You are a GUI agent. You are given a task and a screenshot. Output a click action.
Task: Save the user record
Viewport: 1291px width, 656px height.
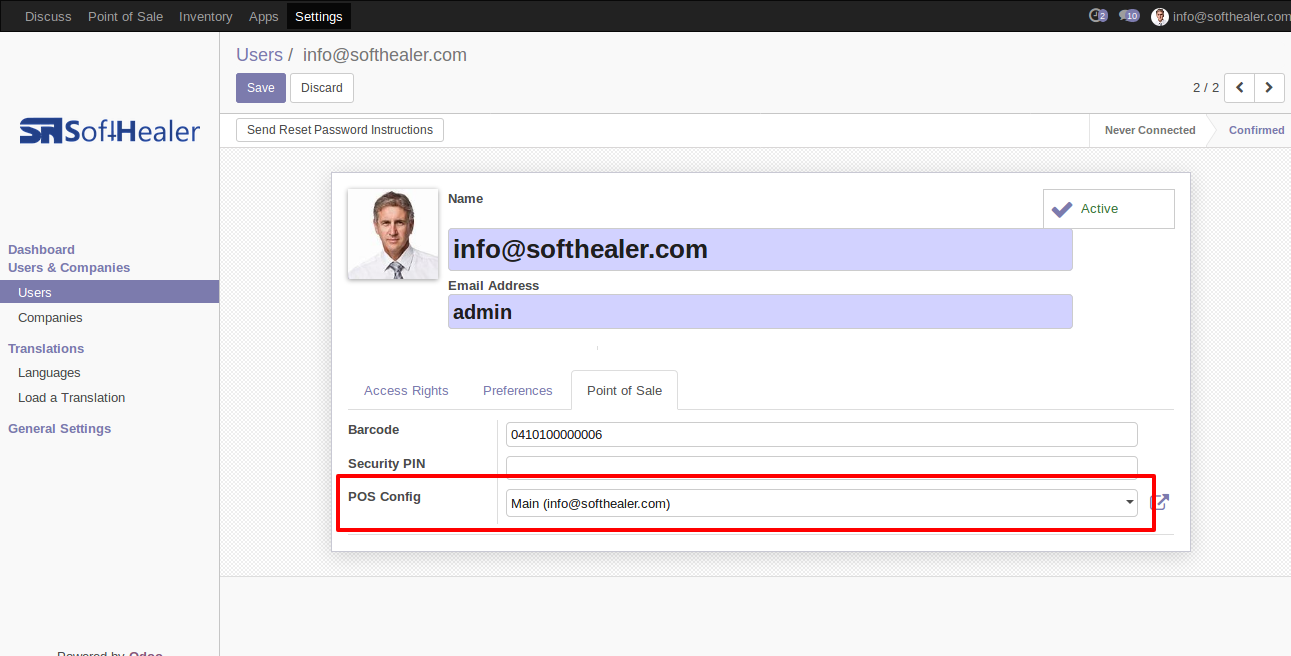pos(261,88)
